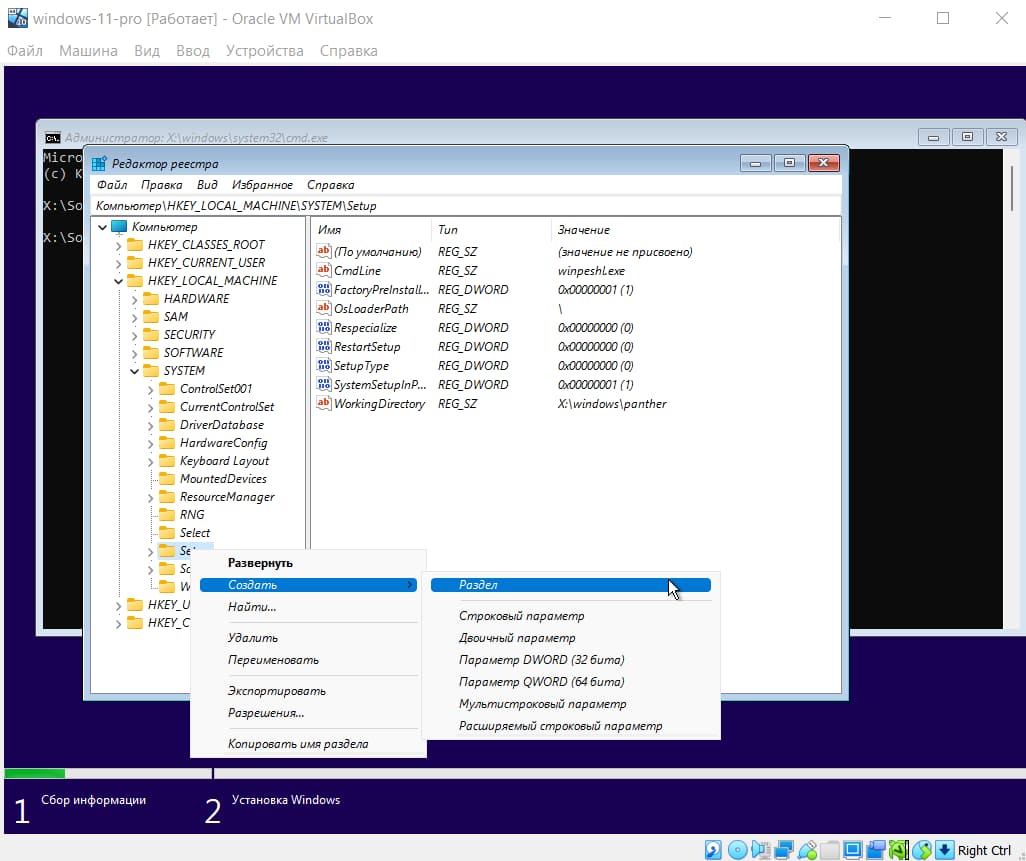
Task: Open Избранное menu in Registry Editor
Action: coord(262,184)
